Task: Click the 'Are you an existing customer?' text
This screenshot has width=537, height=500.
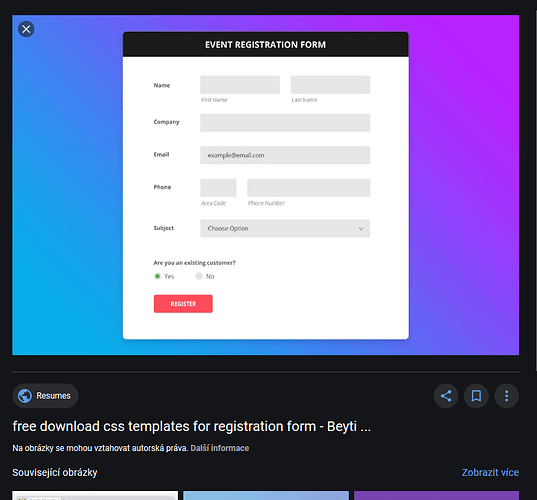Action: [194, 263]
